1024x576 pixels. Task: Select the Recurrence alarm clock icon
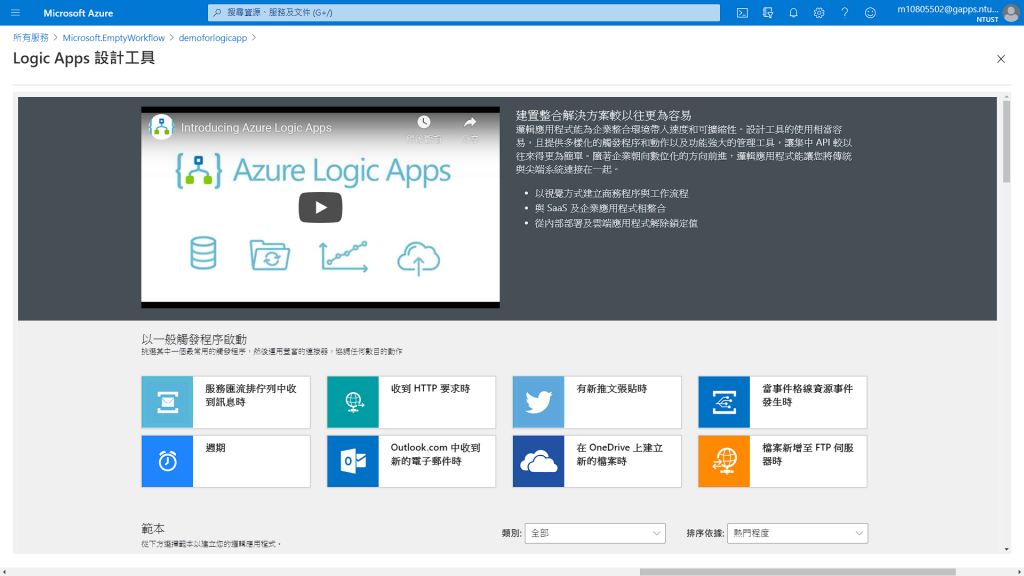[x=167, y=461]
